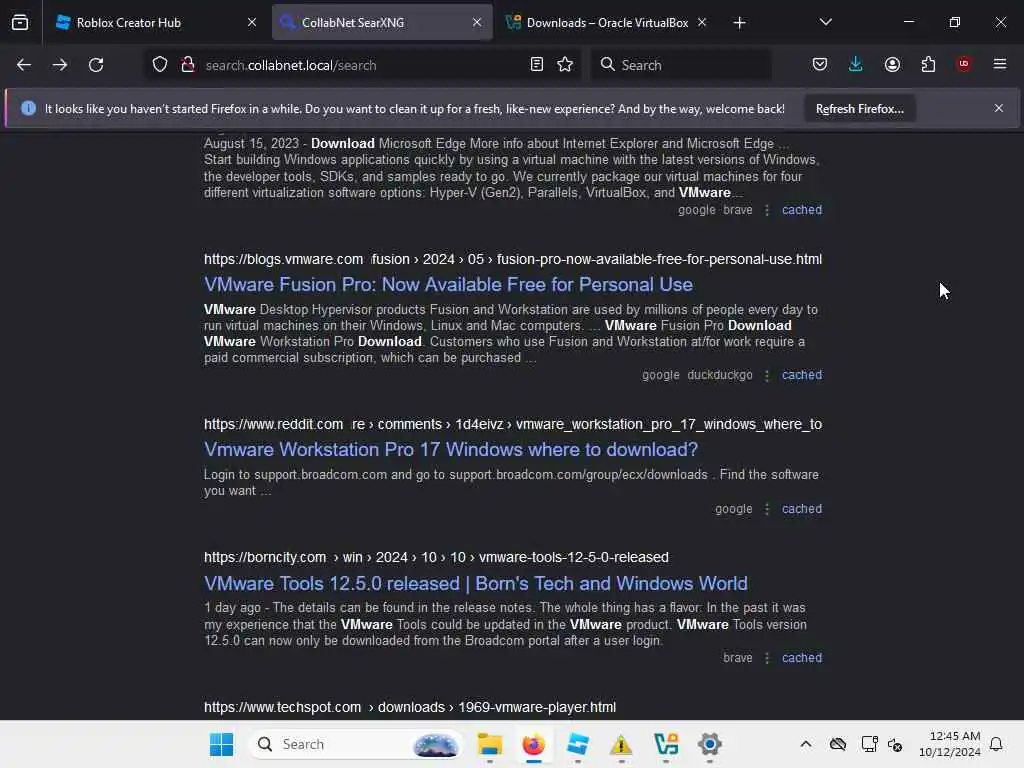Open the Firefox downloads panel
The width and height of the screenshot is (1024, 768).
pos(856,65)
